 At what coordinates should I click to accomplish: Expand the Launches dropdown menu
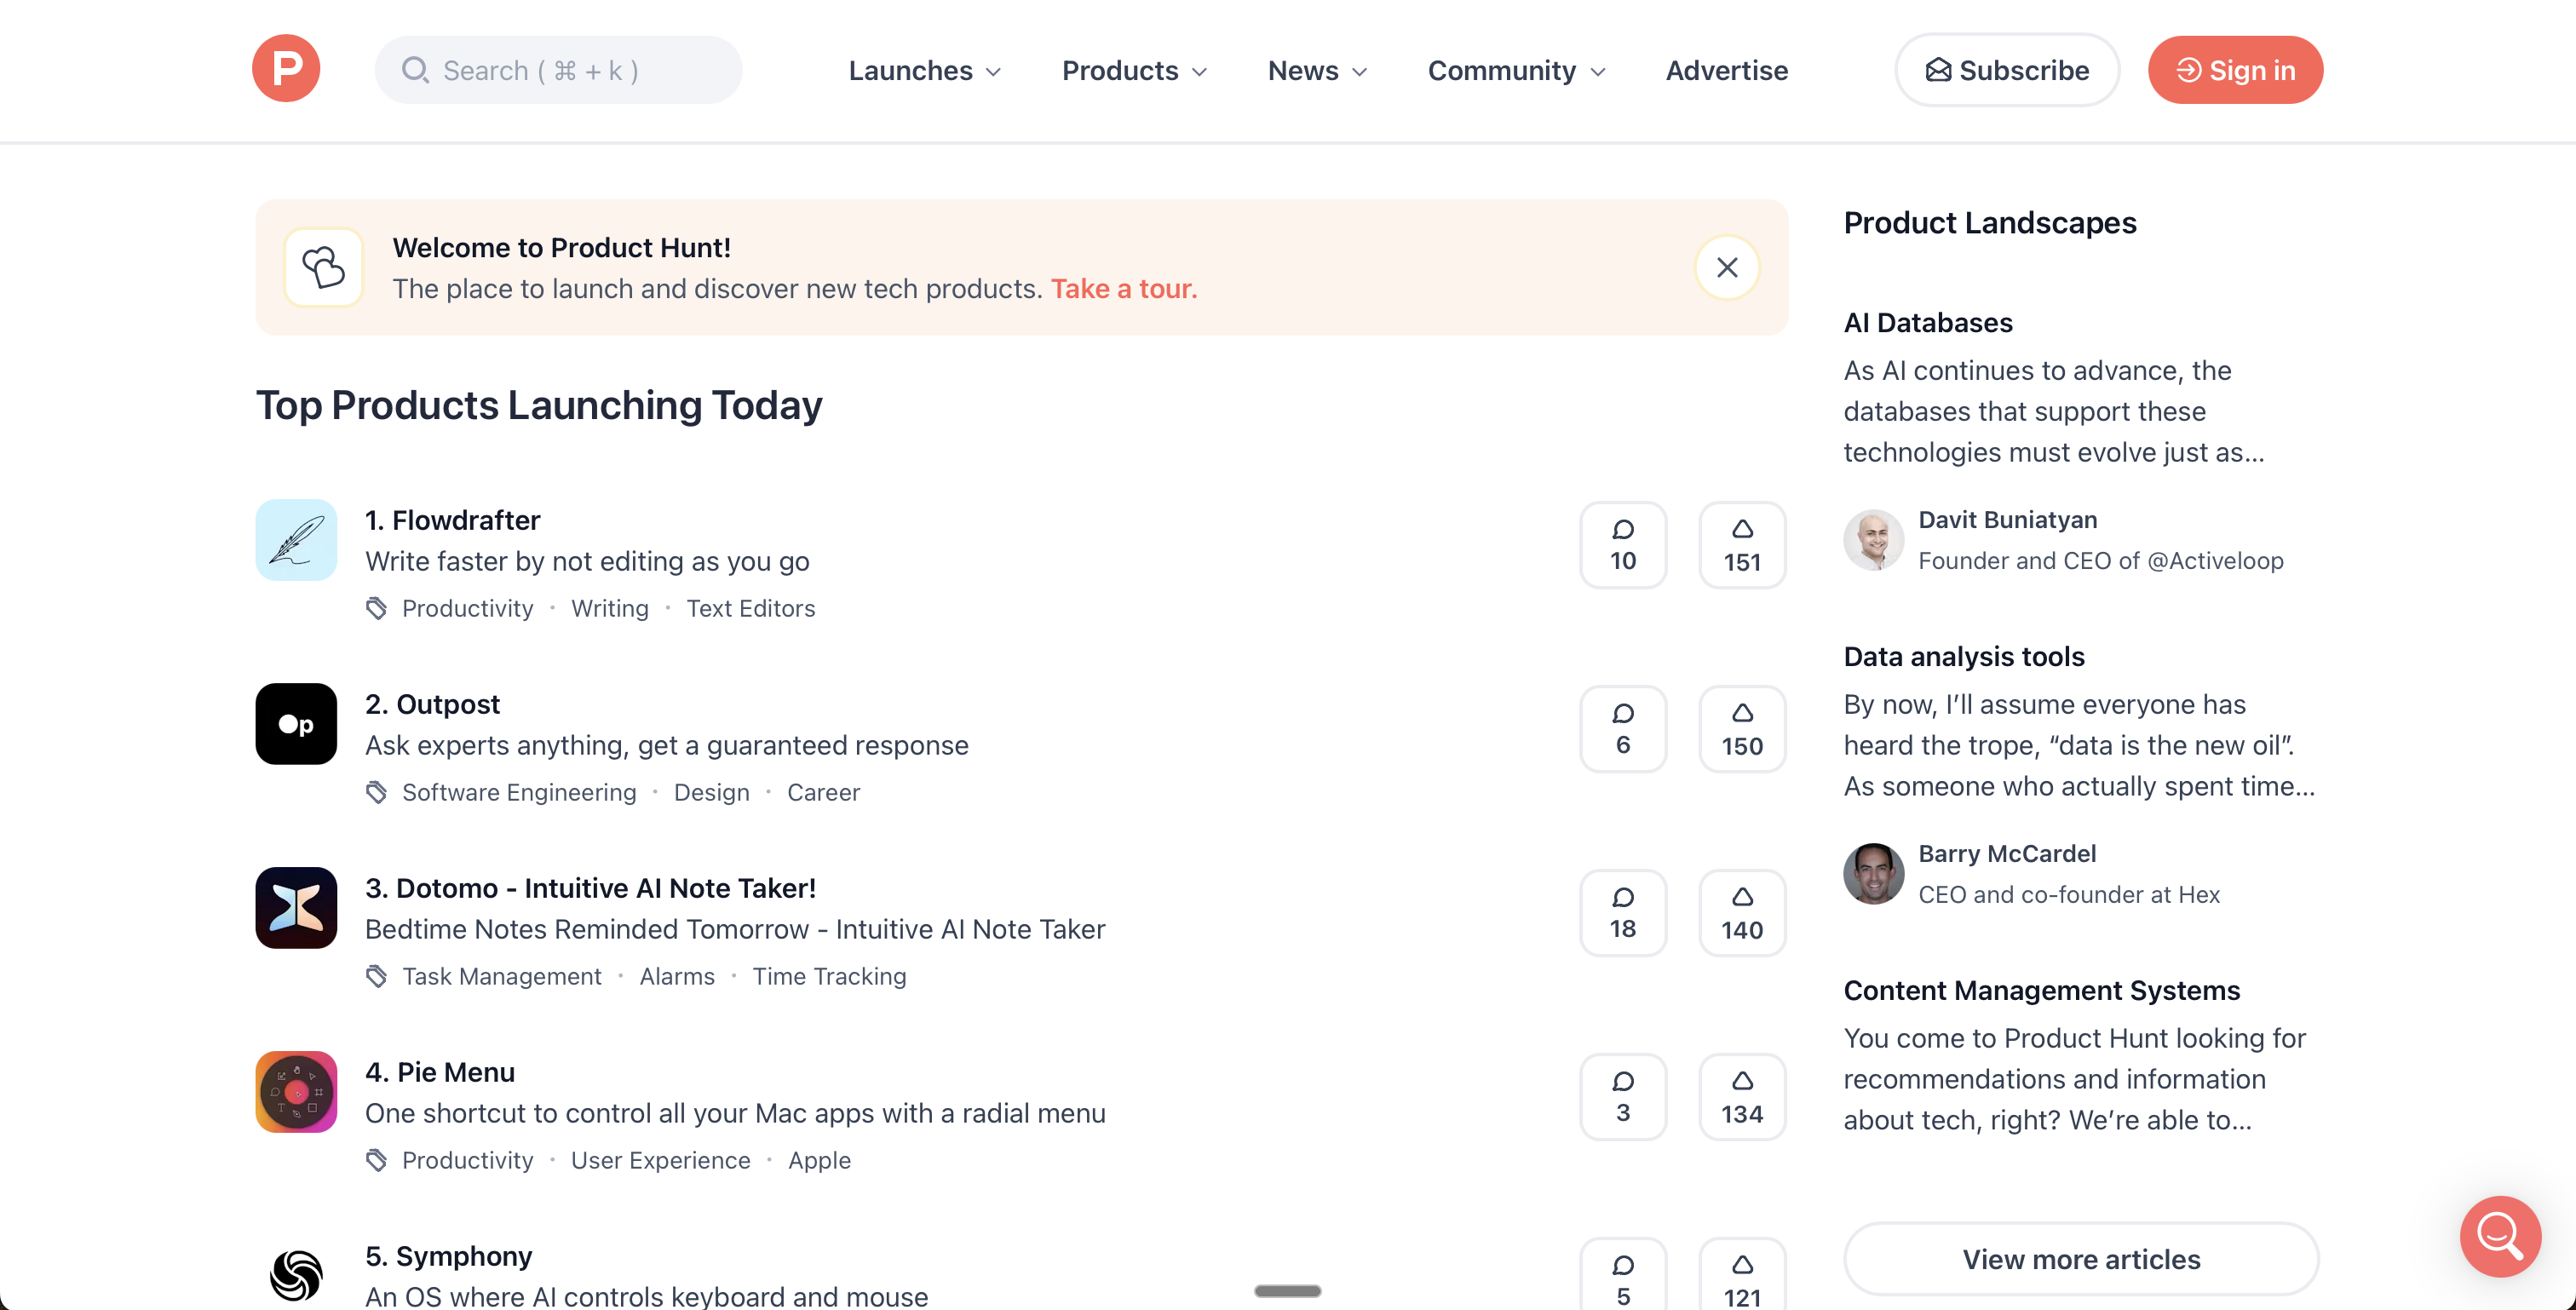(x=924, y=70)
